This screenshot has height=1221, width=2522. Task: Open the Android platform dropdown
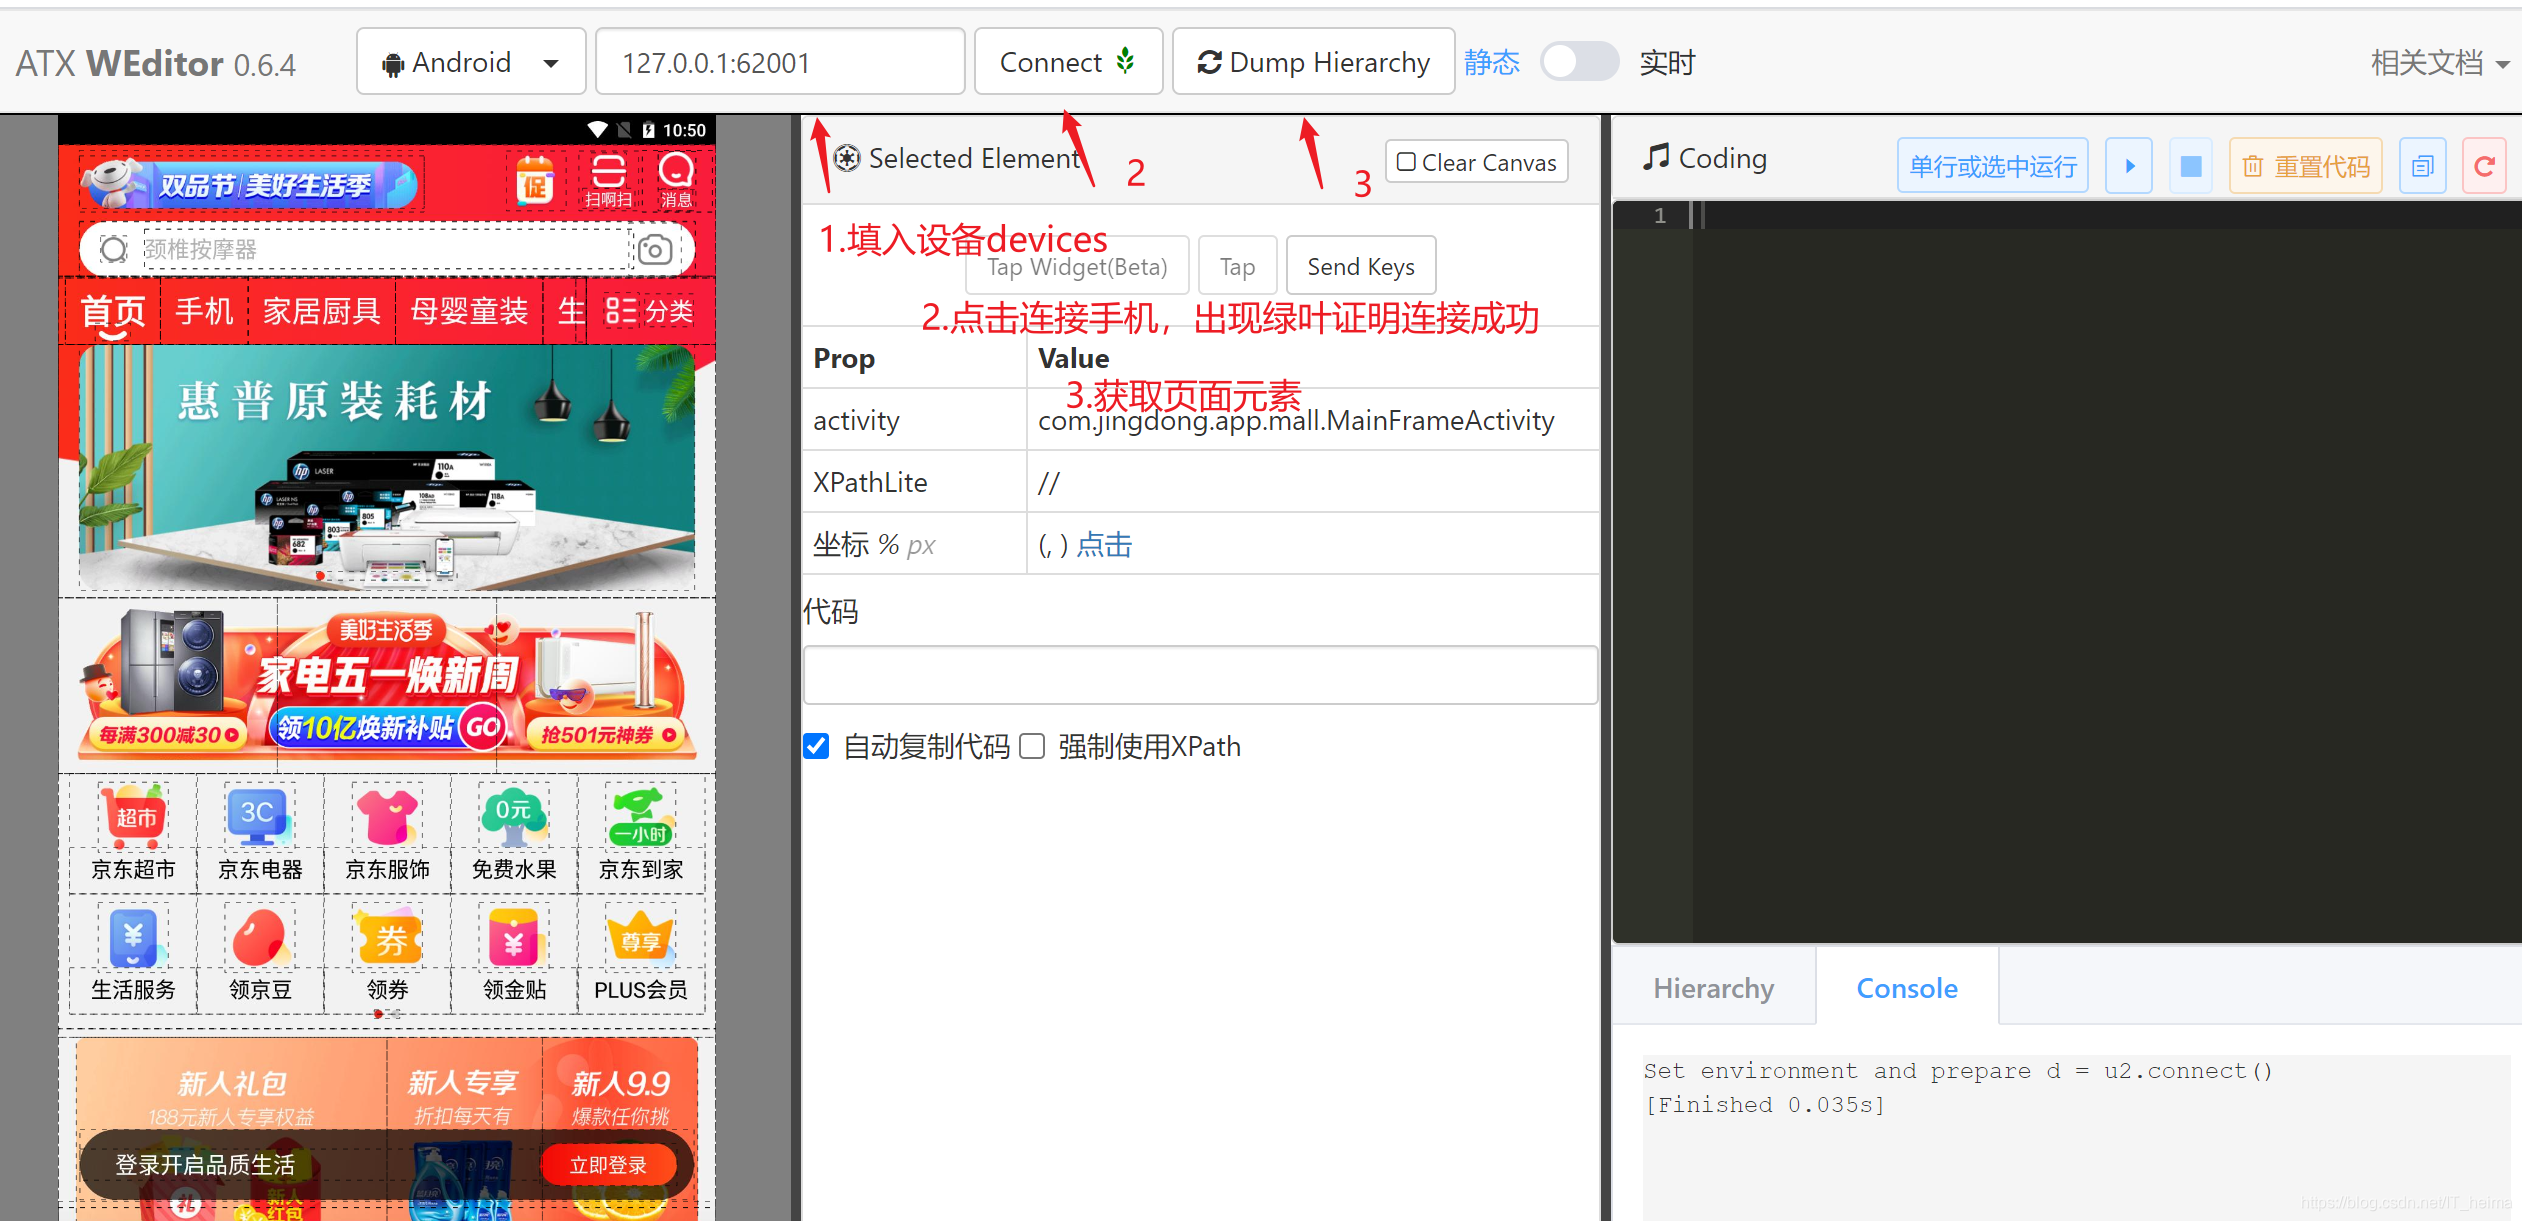pyautogui.click(x=471, y=62)
